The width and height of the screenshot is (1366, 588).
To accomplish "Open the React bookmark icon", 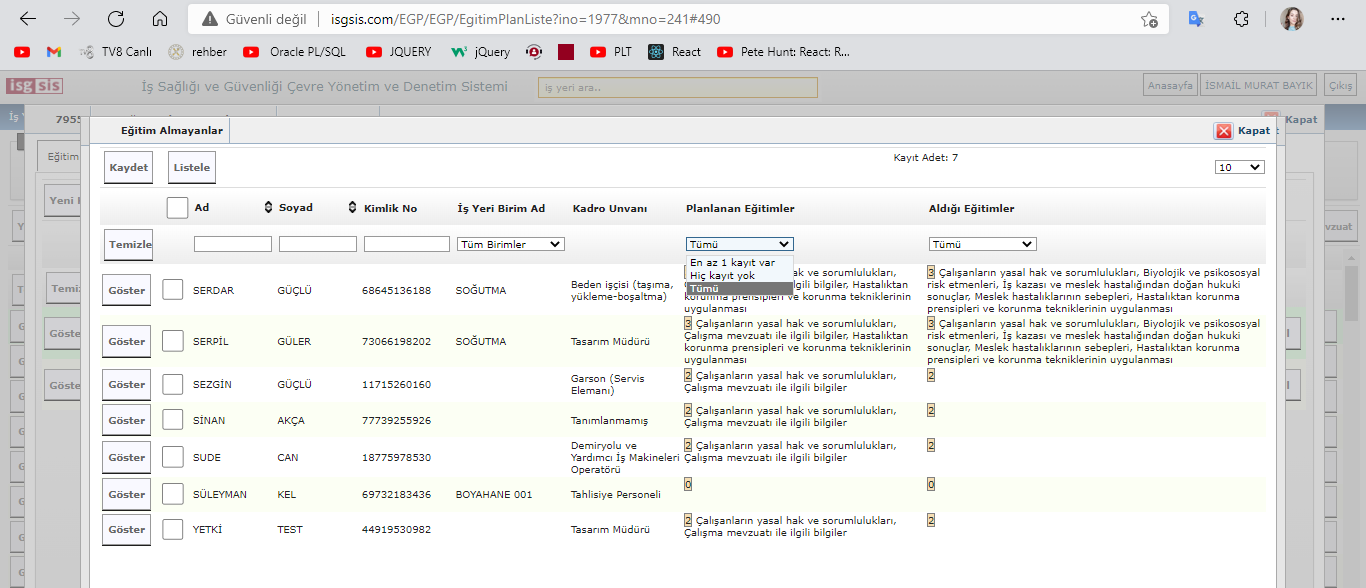I will coord(656,52).
